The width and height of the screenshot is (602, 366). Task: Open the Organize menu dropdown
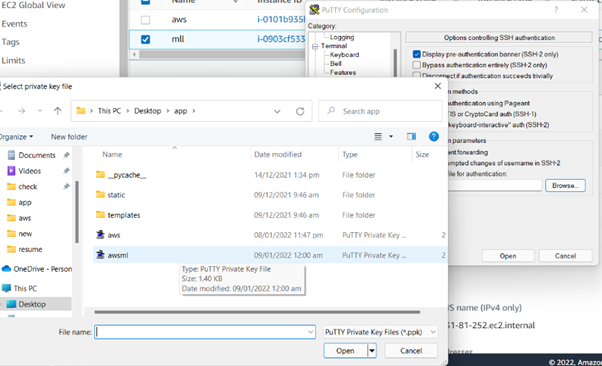coord(17,137)
